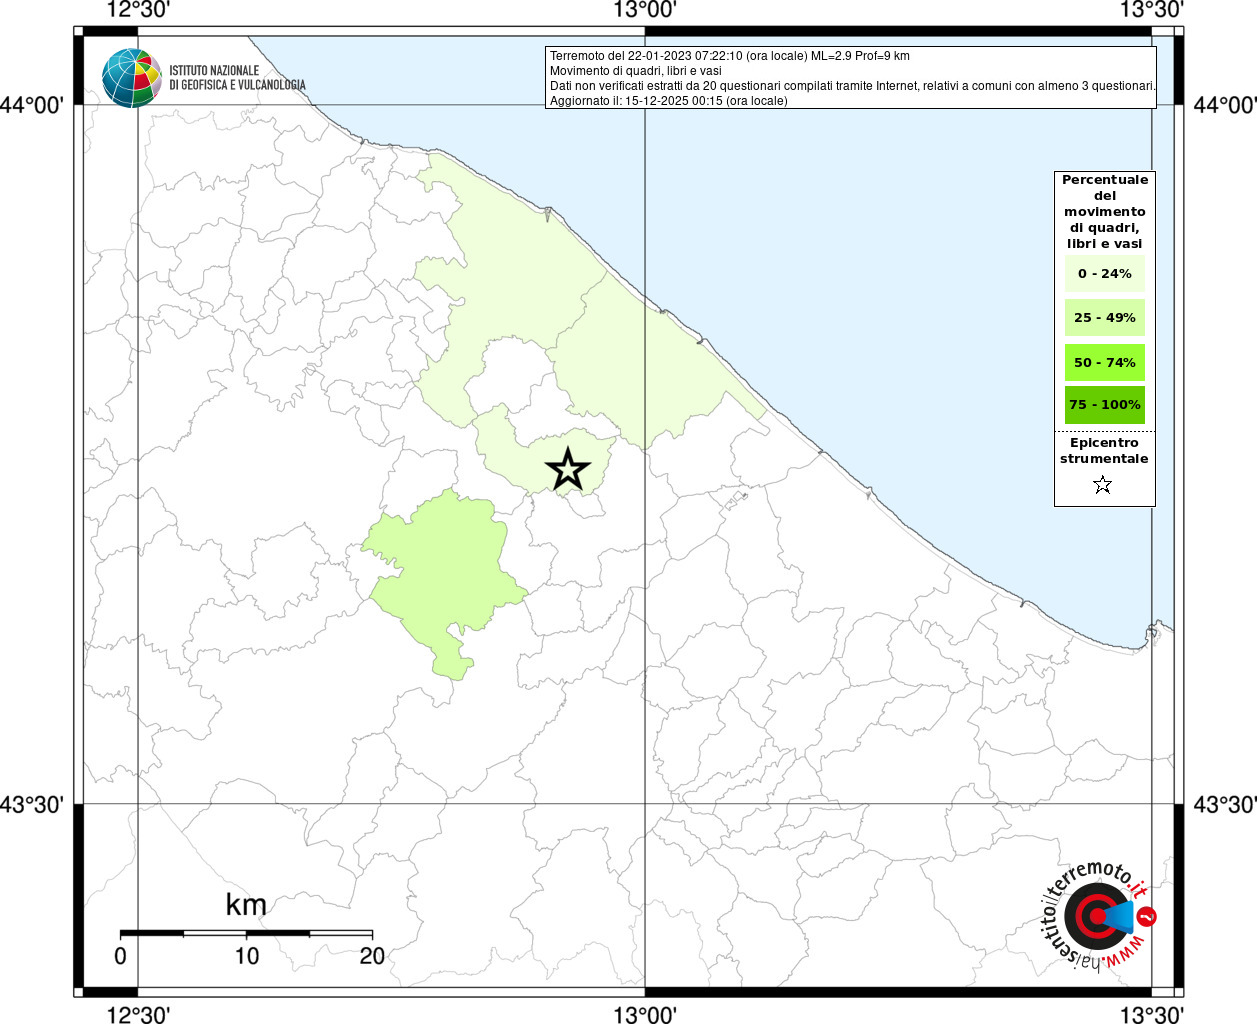The height and width of the screenshot is (1024, 1257).
Task: Click the black and white scale bar
Action: [x=246, y=933]
